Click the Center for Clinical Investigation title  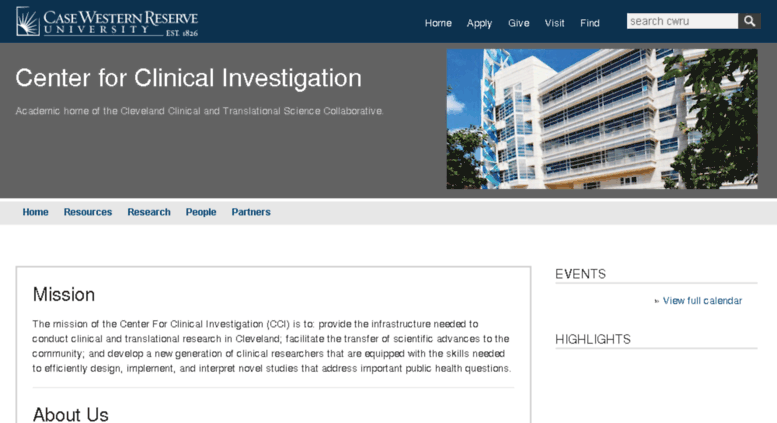click(x=188, y=78)
